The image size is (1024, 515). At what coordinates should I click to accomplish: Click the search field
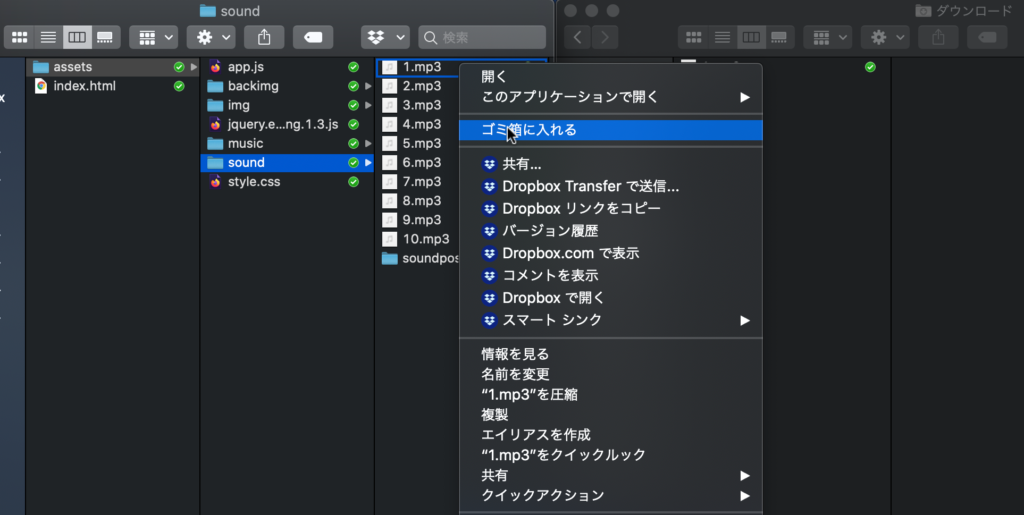click(x=482, y=38)
